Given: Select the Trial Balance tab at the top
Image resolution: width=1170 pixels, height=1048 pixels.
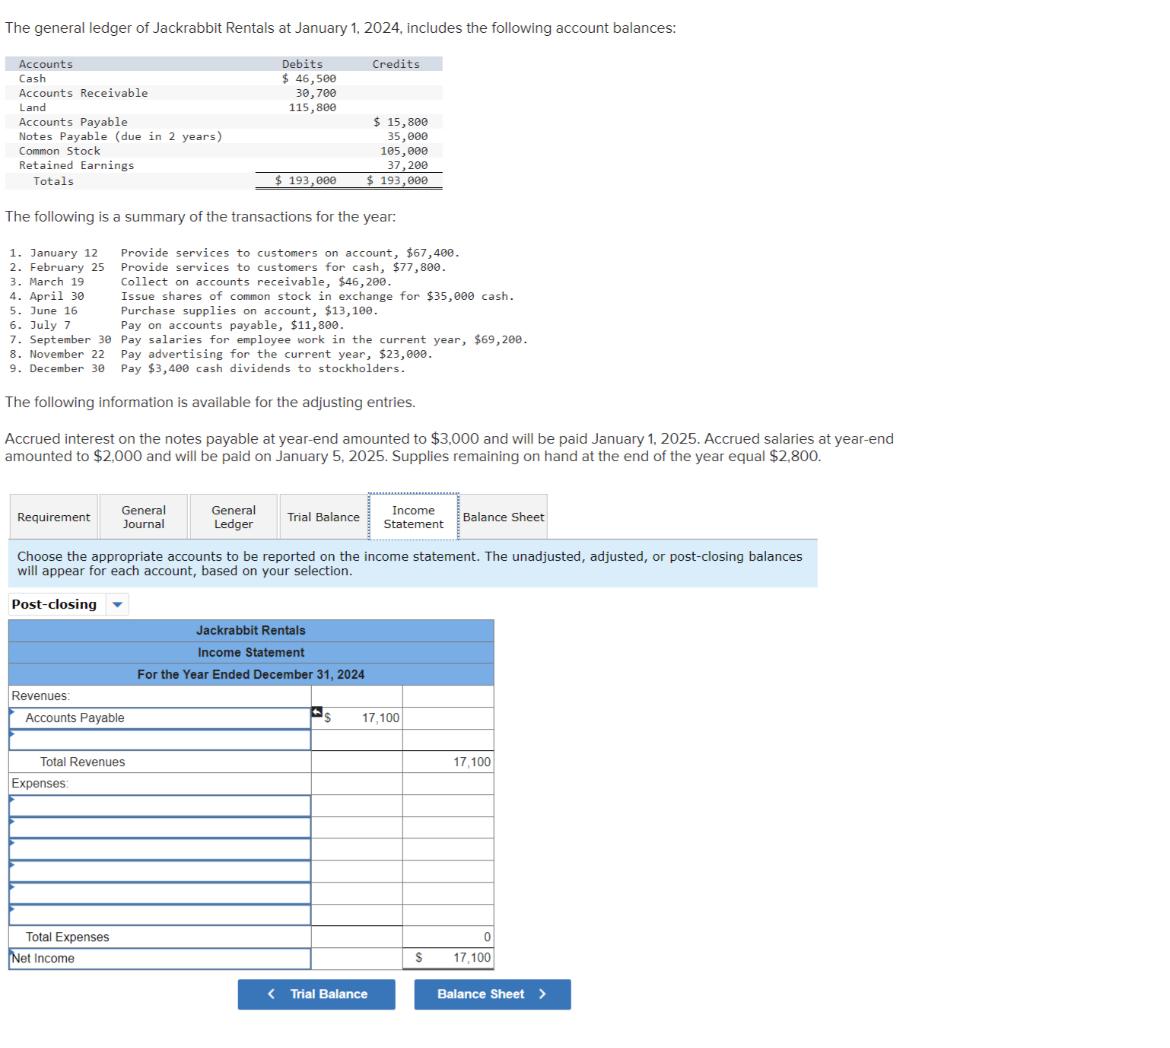Looking at the screenshot, I should click(x=323, y=517).
